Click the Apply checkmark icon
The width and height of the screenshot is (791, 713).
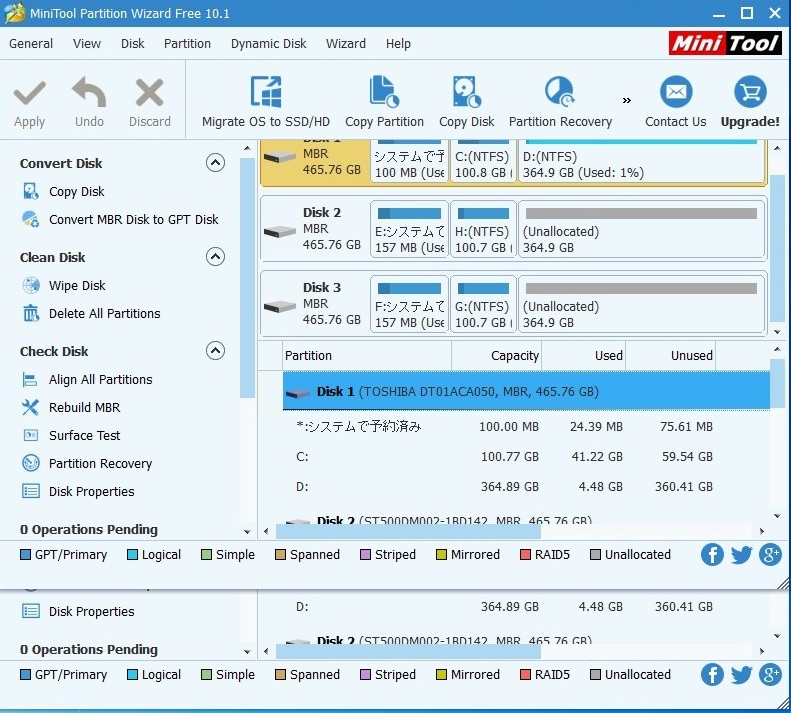(x=30, y=93)
